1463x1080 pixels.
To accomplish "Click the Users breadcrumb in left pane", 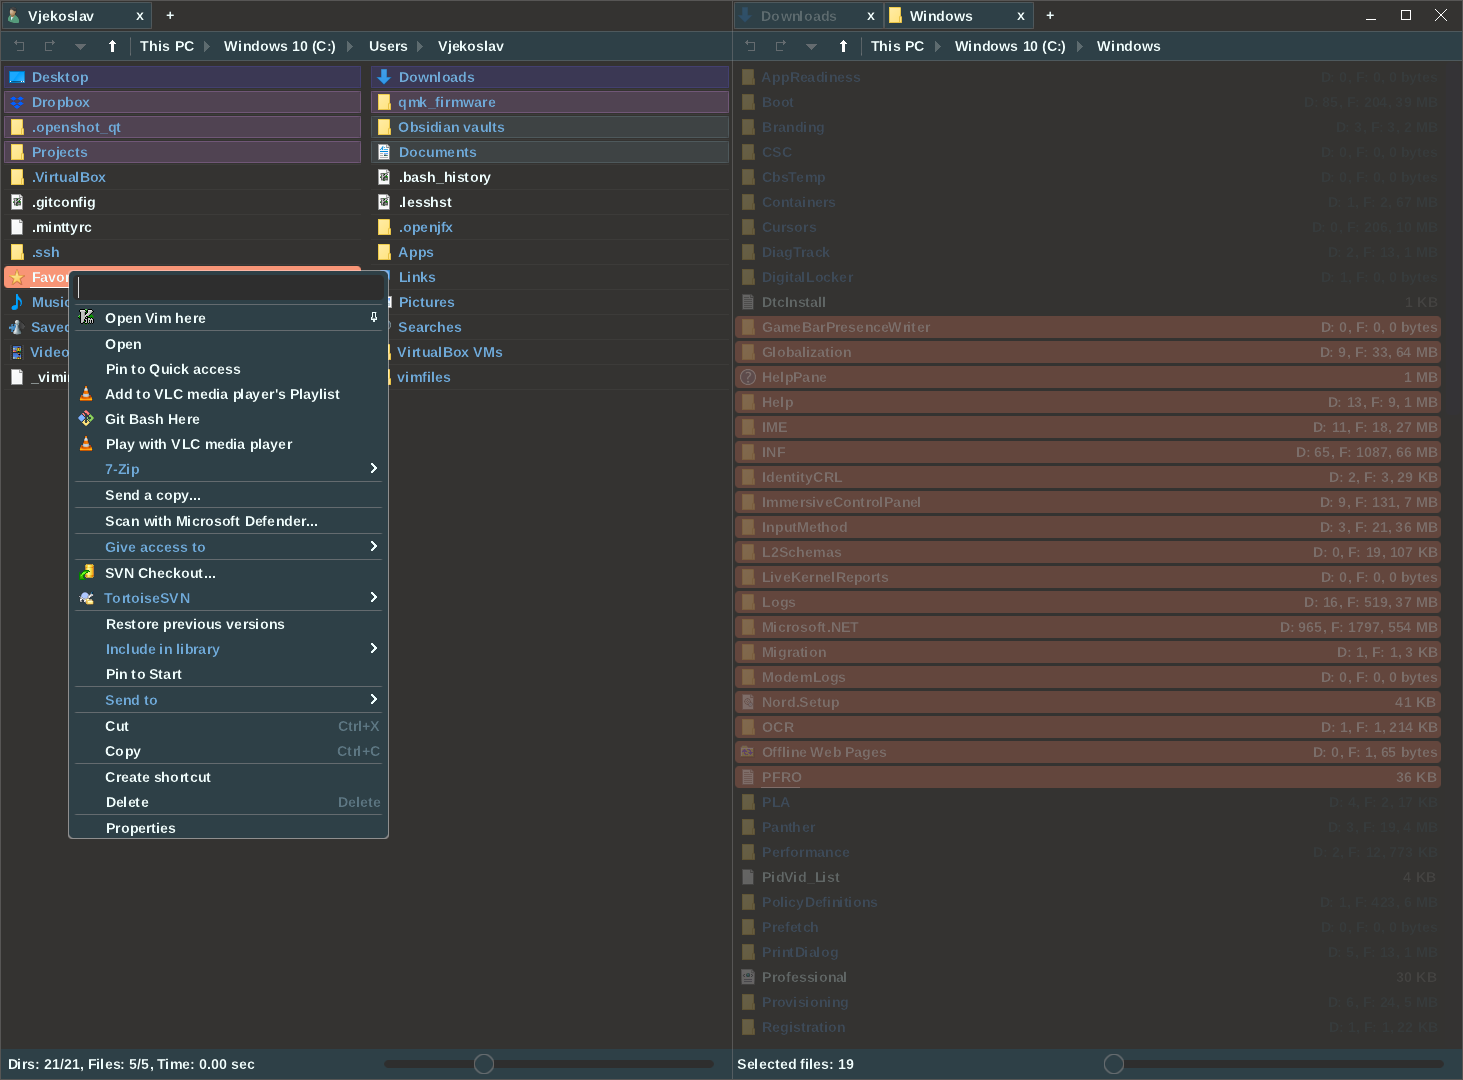I will [388, 46].
